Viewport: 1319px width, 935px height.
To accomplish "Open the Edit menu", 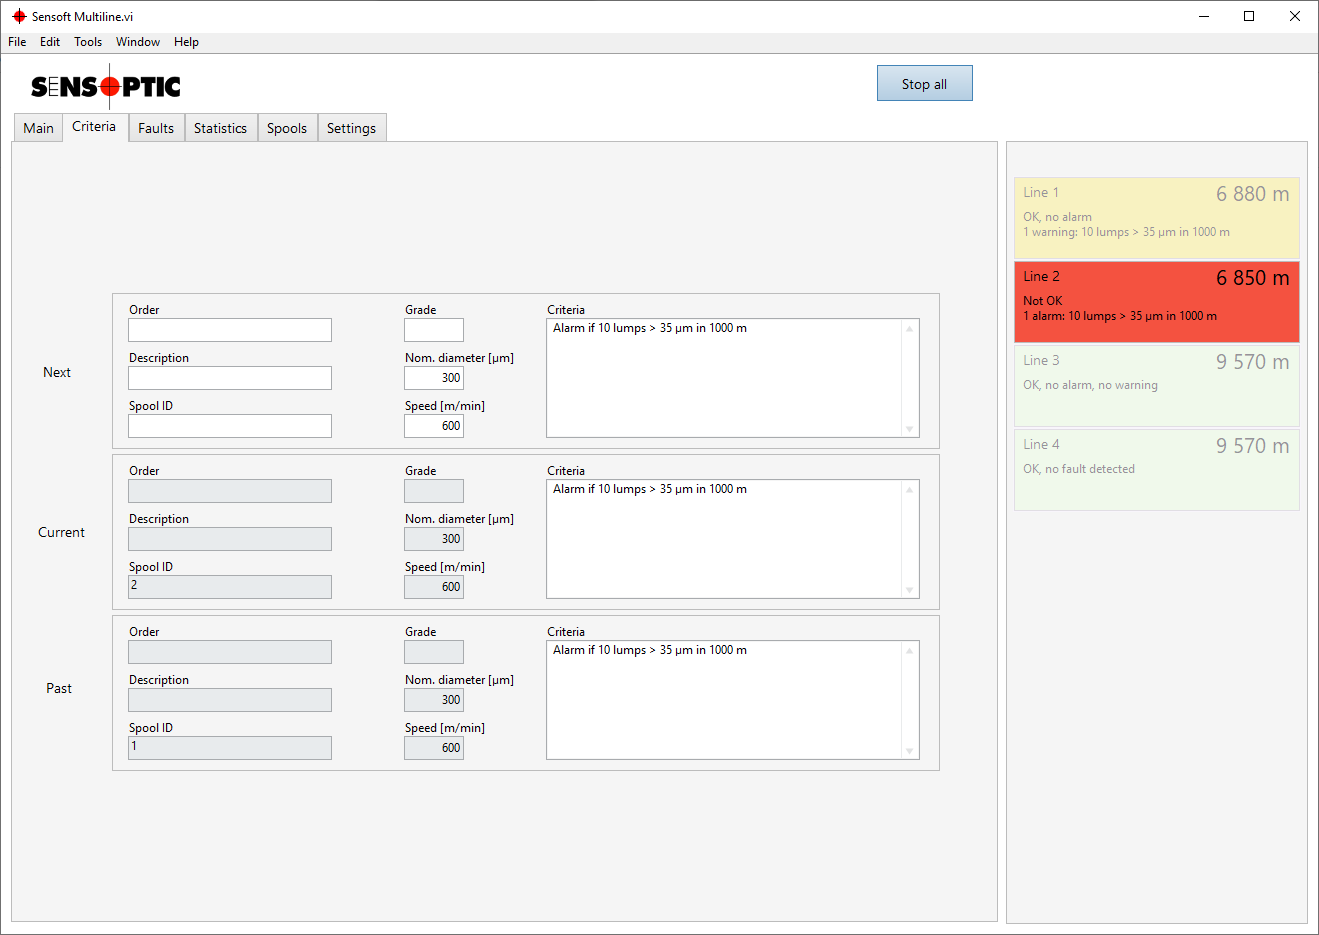I will coord(50,42).
